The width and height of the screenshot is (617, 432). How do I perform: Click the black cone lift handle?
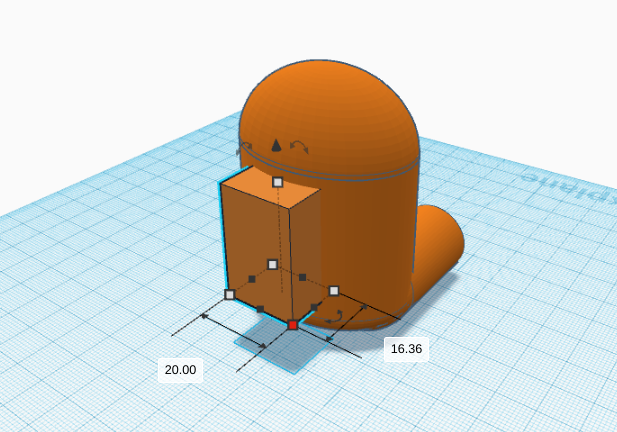277,145
